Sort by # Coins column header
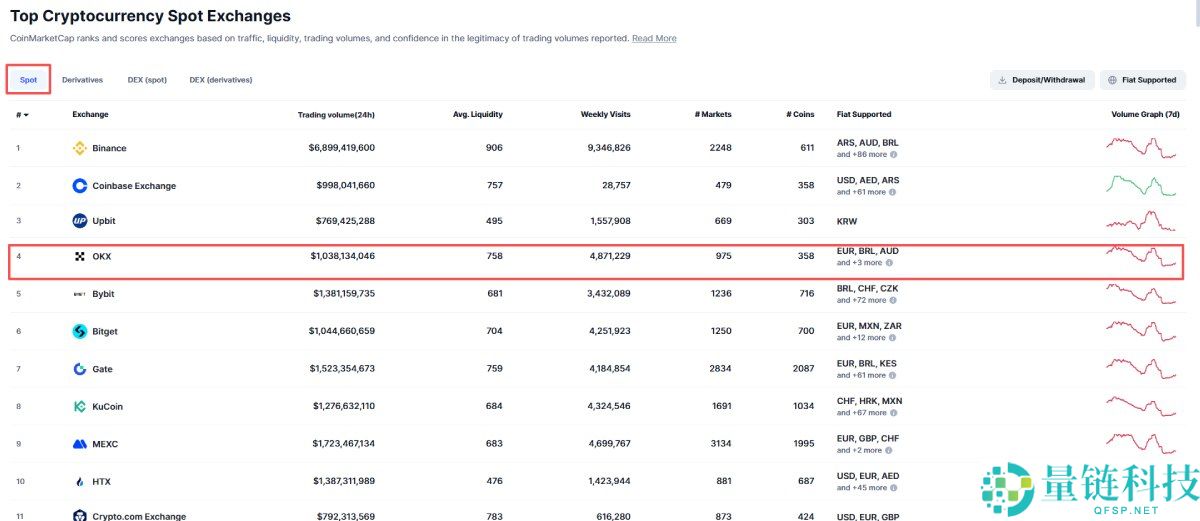Viewport: 1200px width, 521px height. (800, 114)
